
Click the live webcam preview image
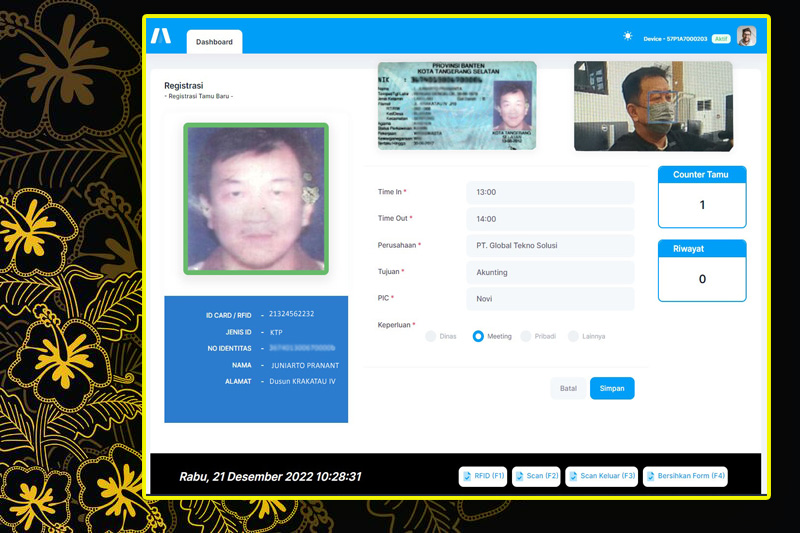pyautogui.click(x=653, y=106)
